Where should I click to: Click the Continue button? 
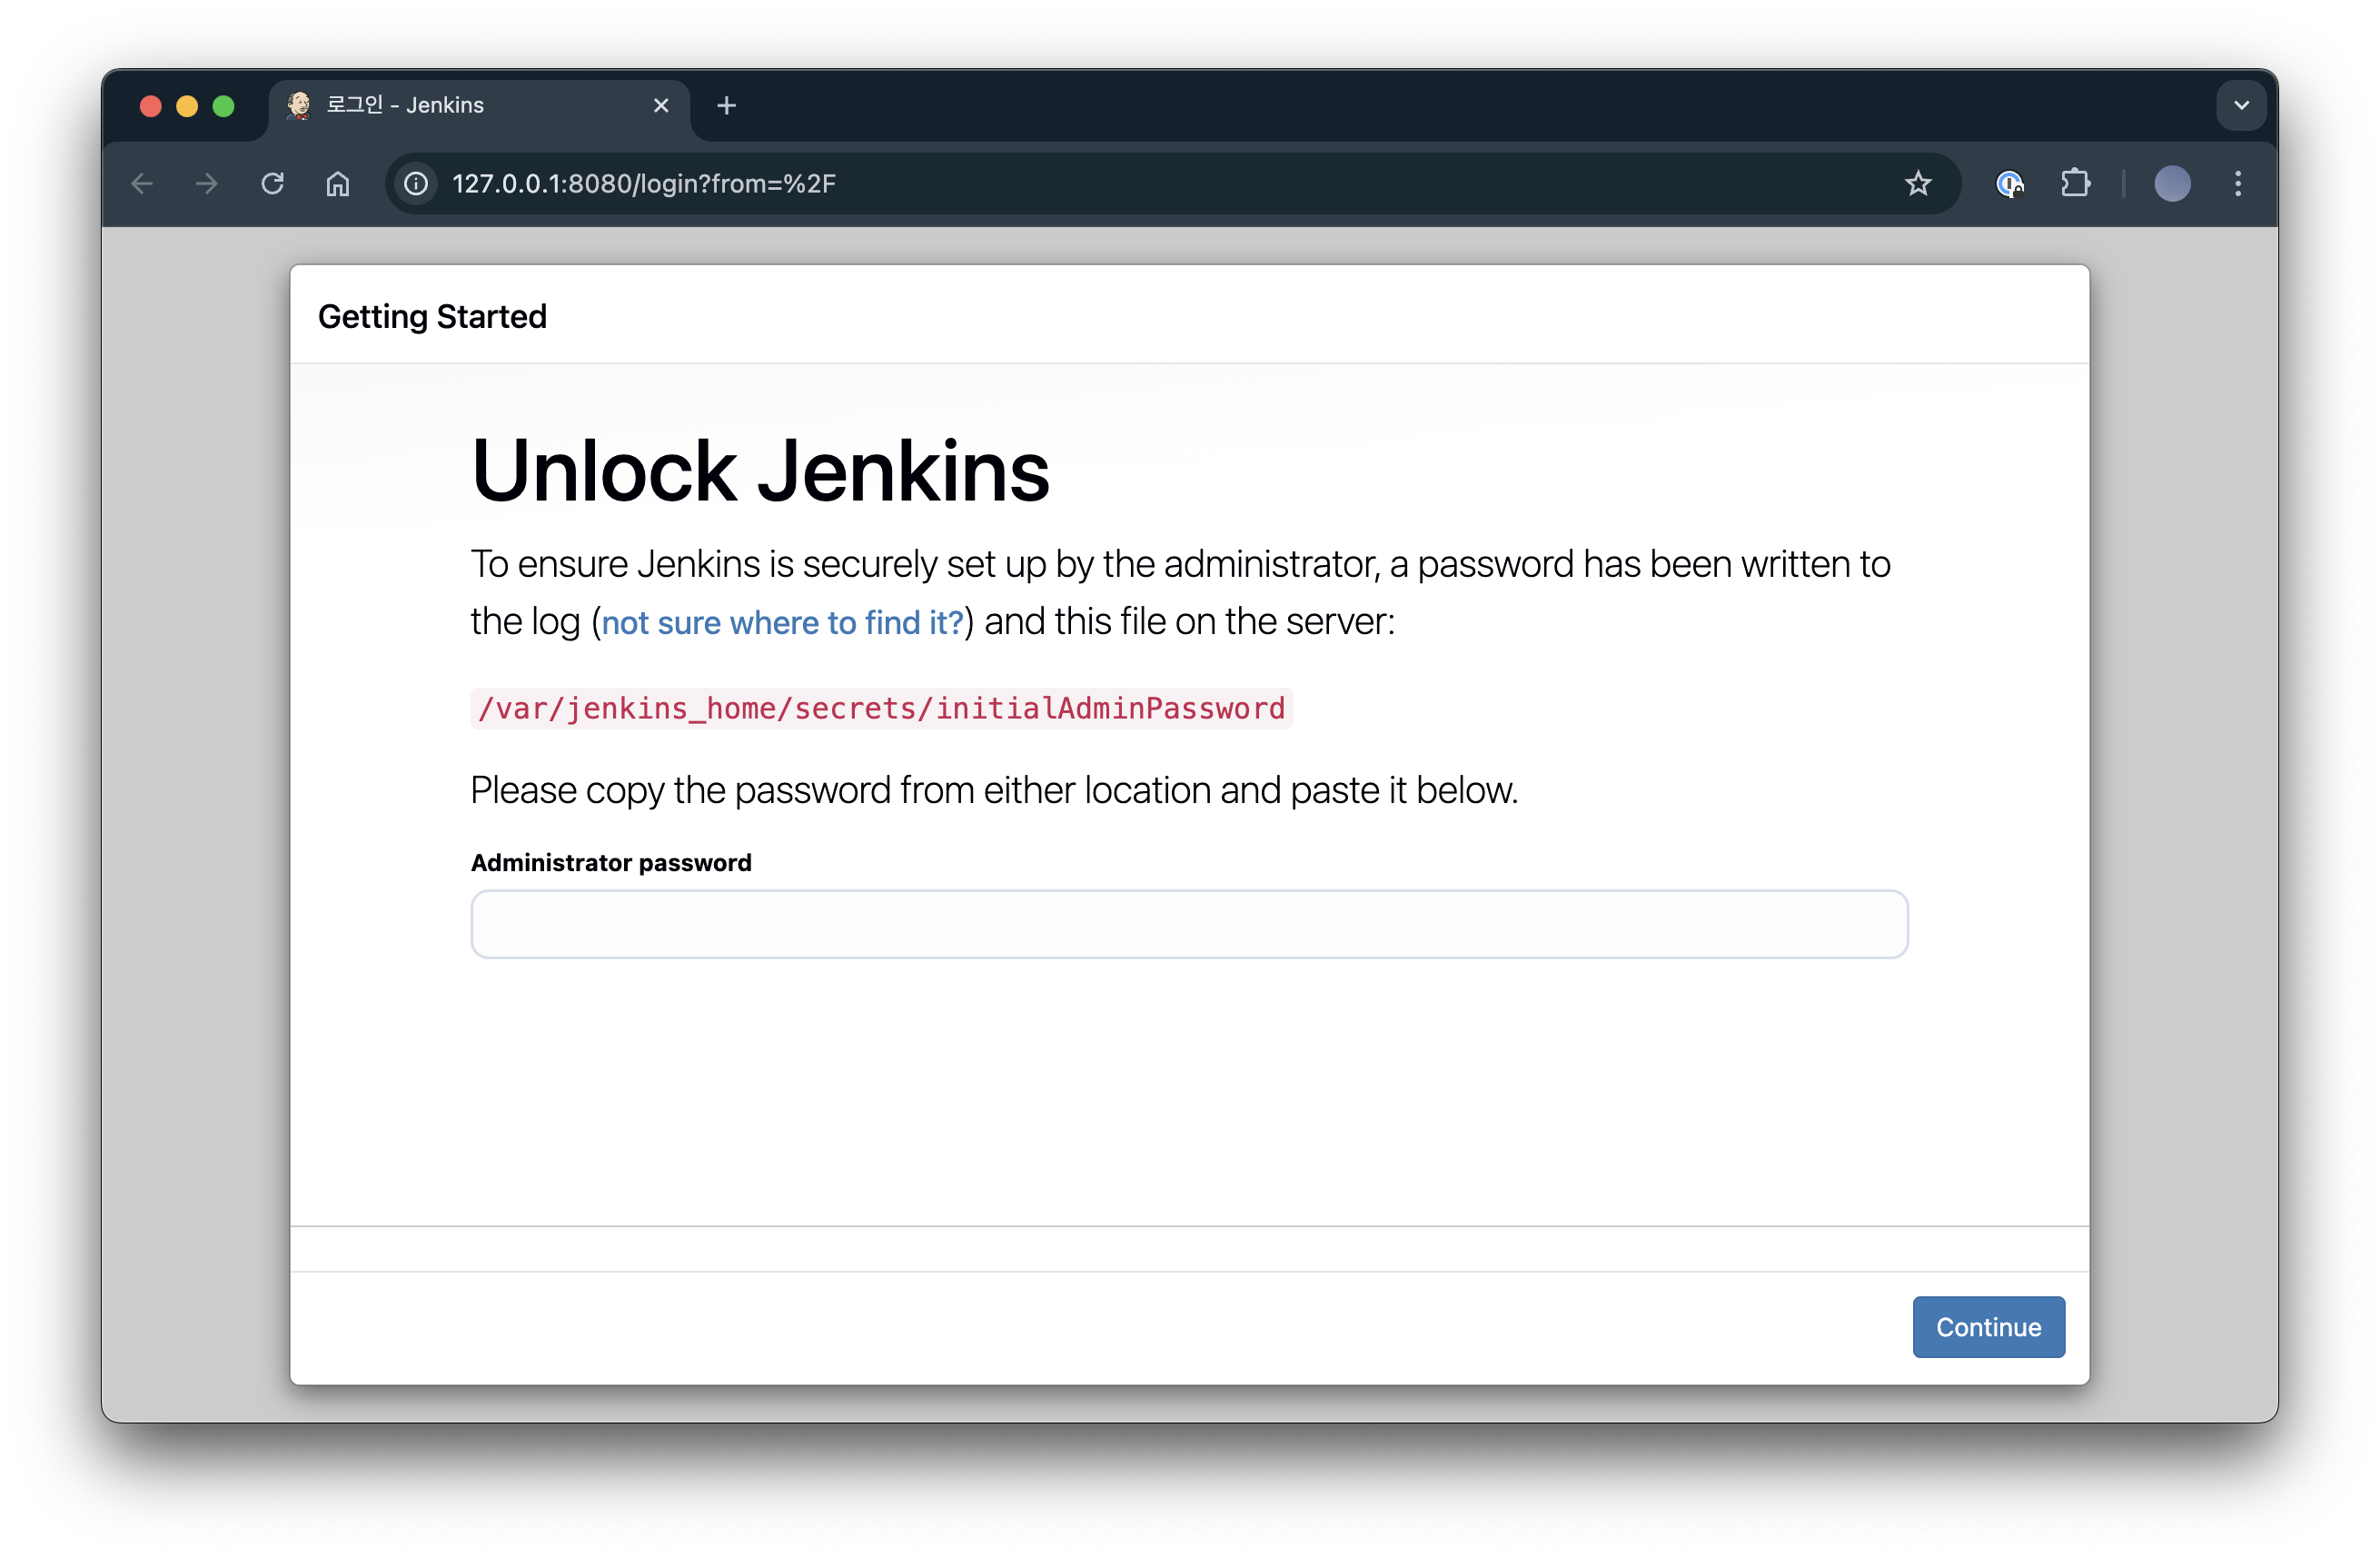1987,1327
